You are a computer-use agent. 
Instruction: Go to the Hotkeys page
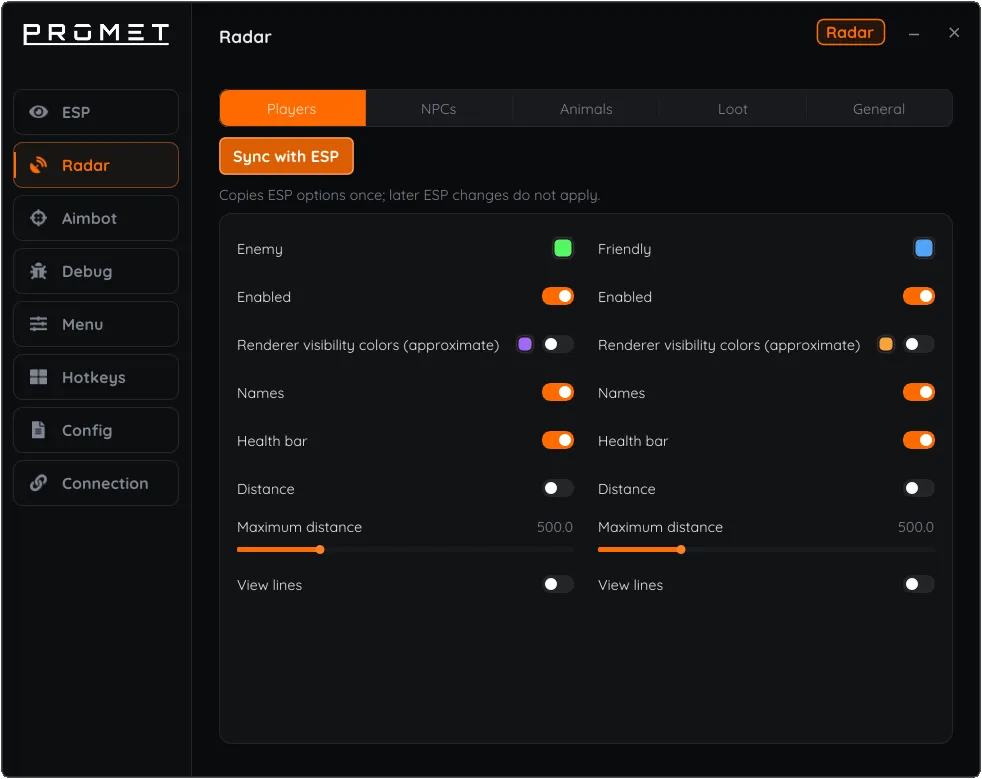pos(96,377)
